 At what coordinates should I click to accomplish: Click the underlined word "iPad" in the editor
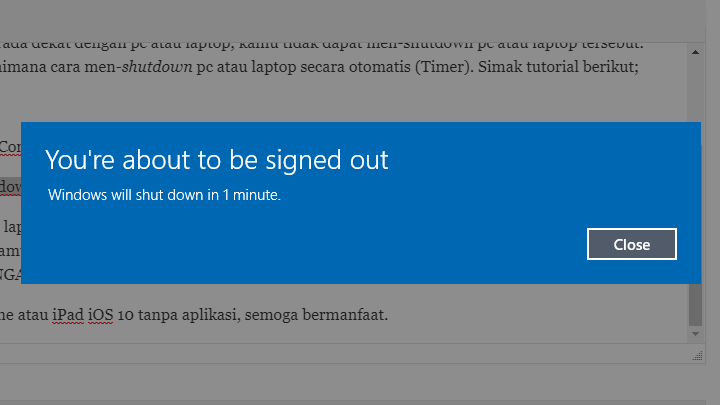[67, 315]
